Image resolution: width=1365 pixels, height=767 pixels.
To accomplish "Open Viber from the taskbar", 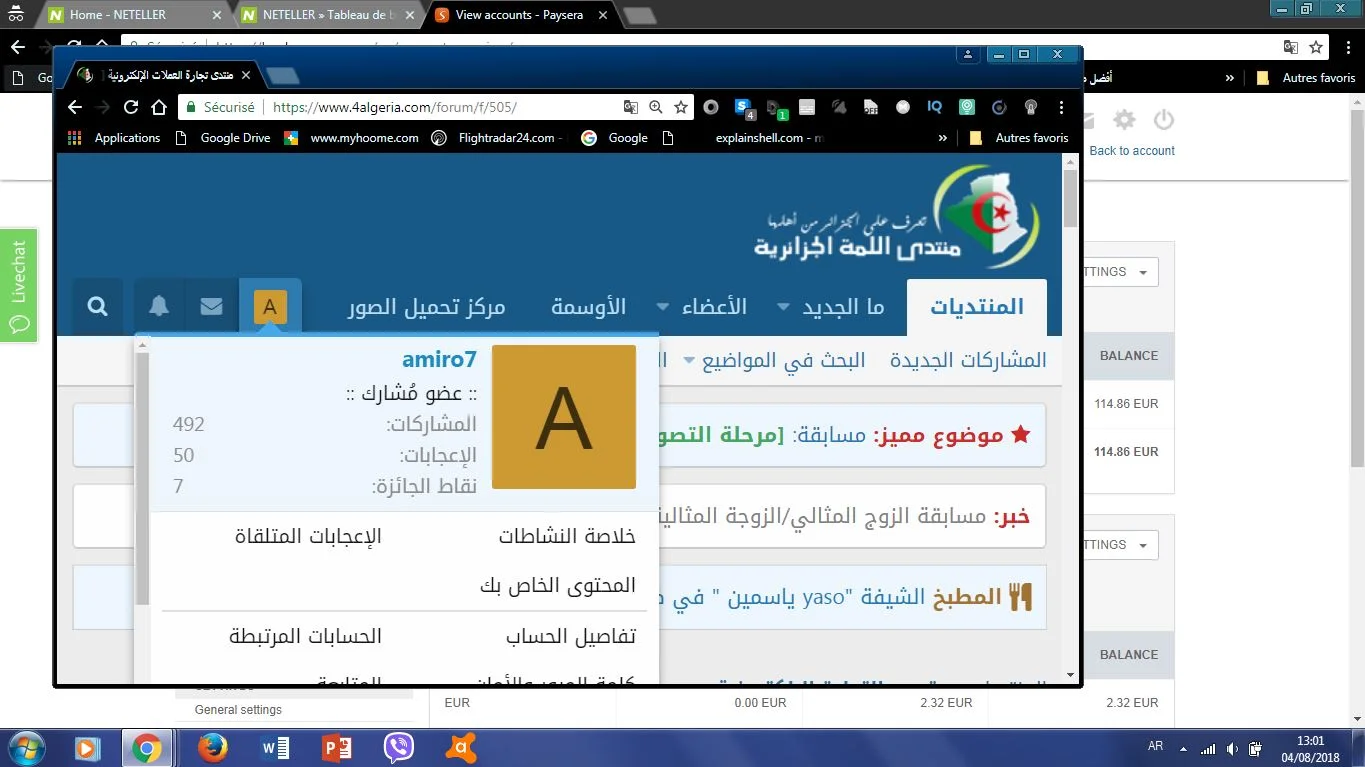I will tap(399, 747).
